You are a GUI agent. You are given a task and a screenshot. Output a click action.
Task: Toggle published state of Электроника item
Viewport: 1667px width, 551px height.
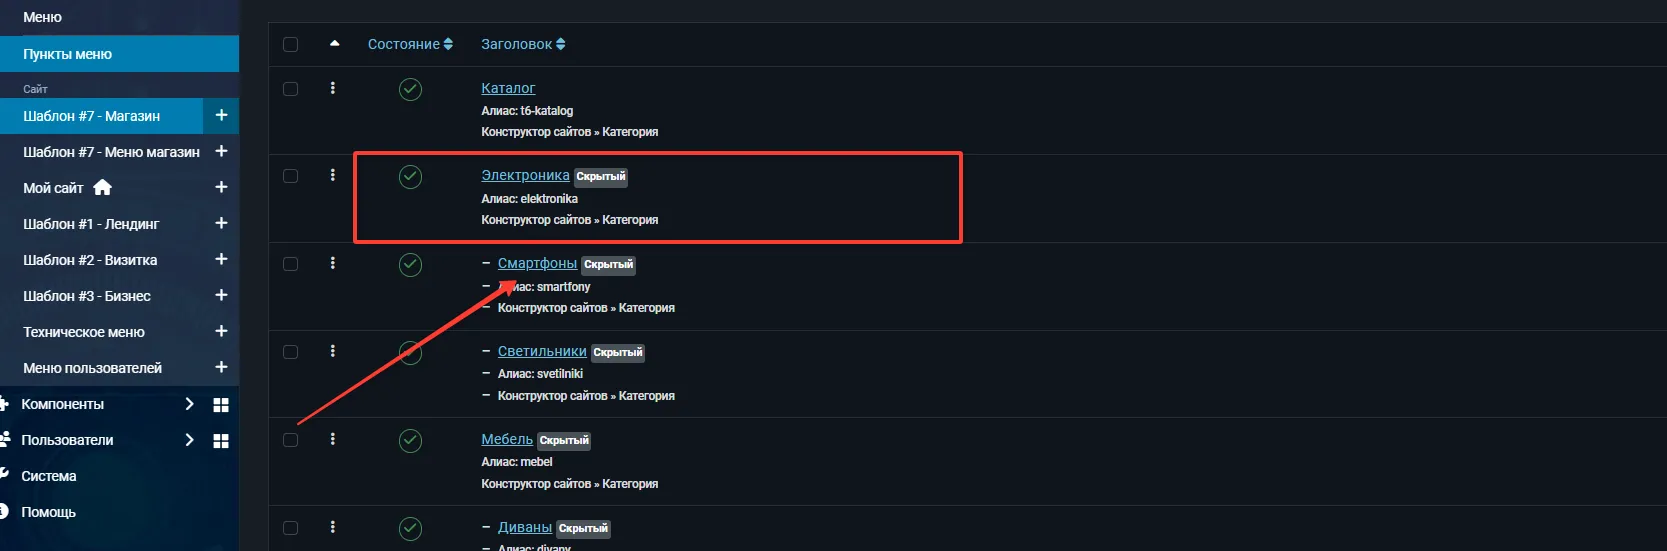click(x=410, y=177)
